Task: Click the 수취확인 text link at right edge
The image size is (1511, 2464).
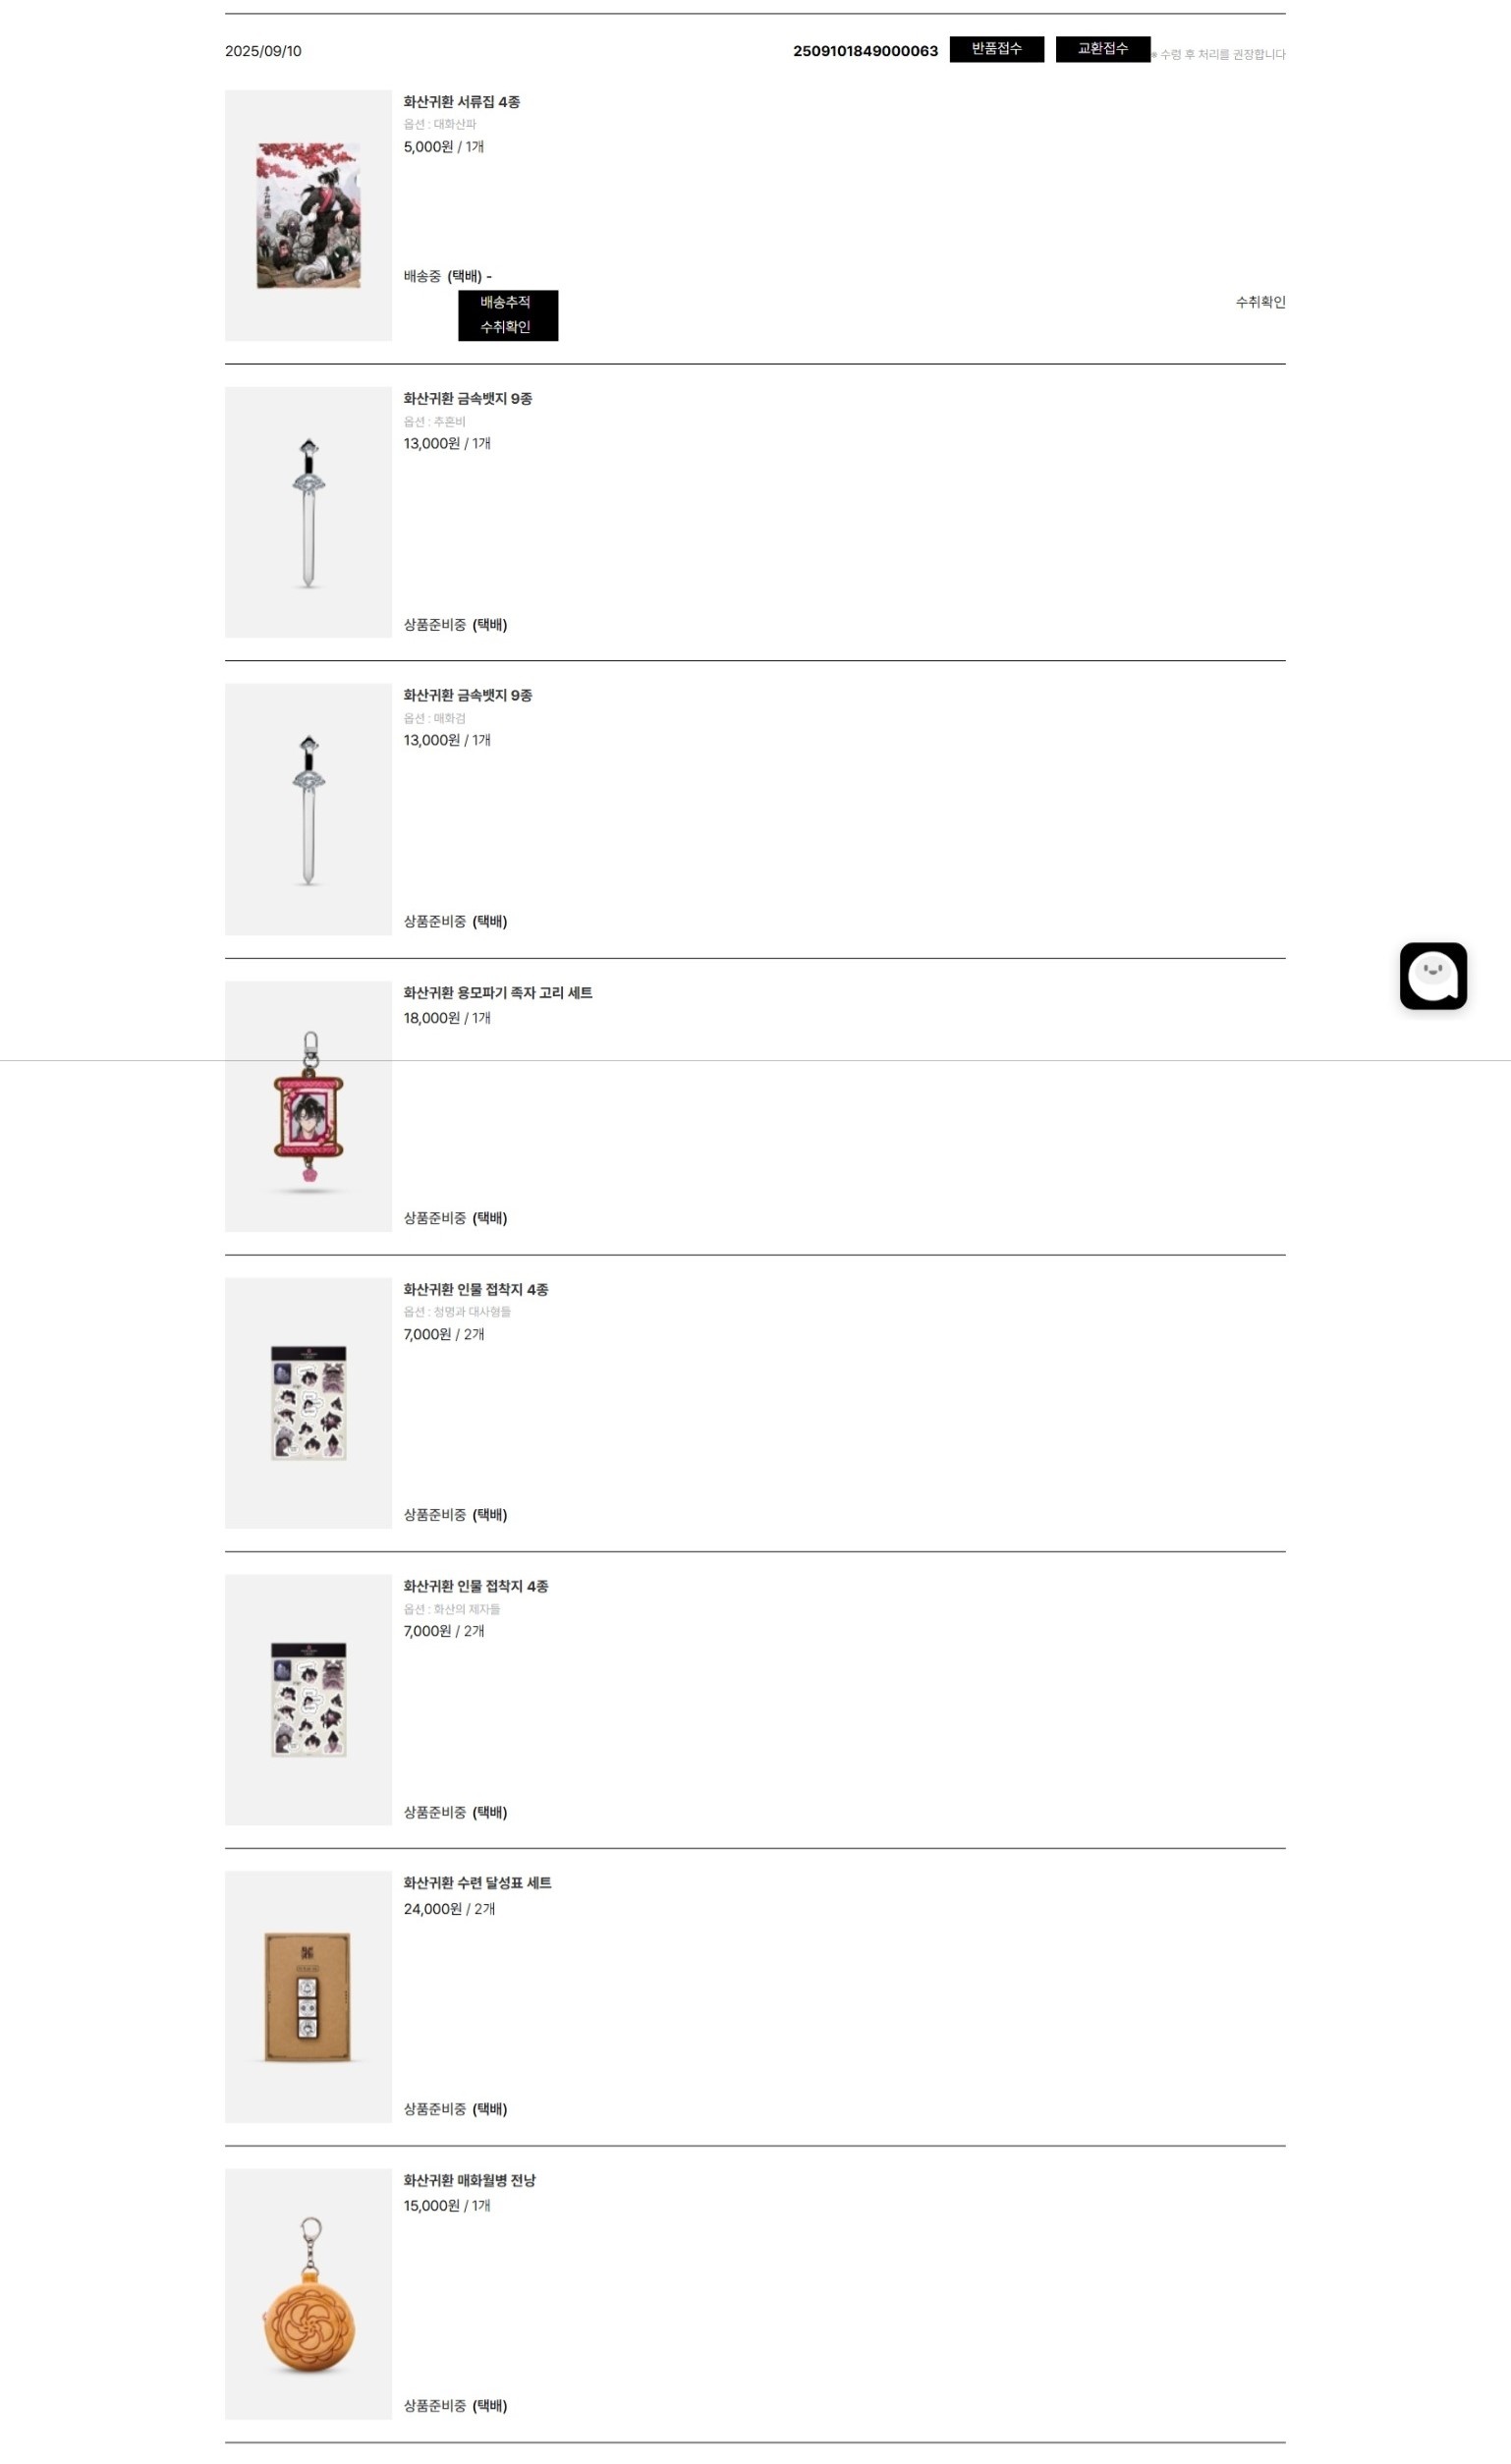Action: click(1259, 302)
